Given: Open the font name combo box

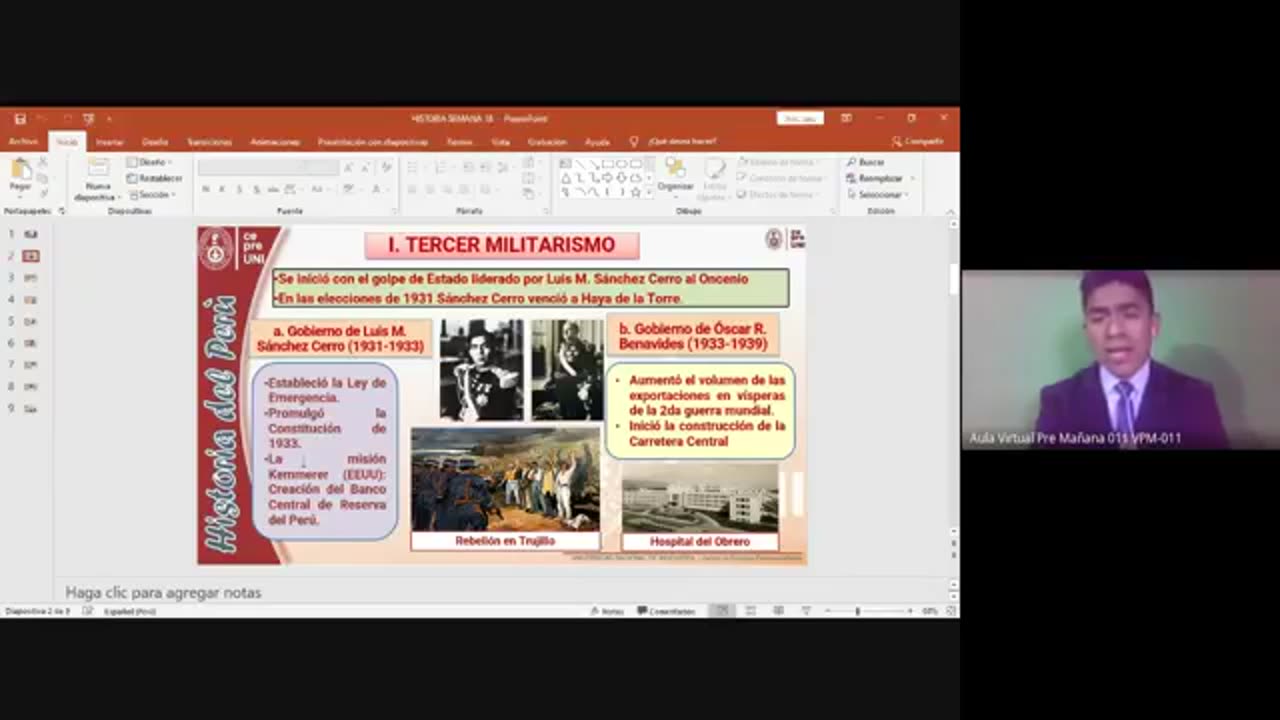Looking at the screenshot, I should coord(253,167).
